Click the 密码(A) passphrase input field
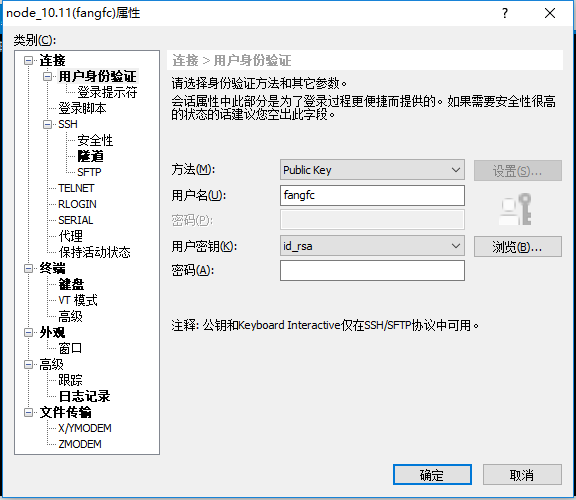The height and width of the screenshot is (500, 576). 372,270
